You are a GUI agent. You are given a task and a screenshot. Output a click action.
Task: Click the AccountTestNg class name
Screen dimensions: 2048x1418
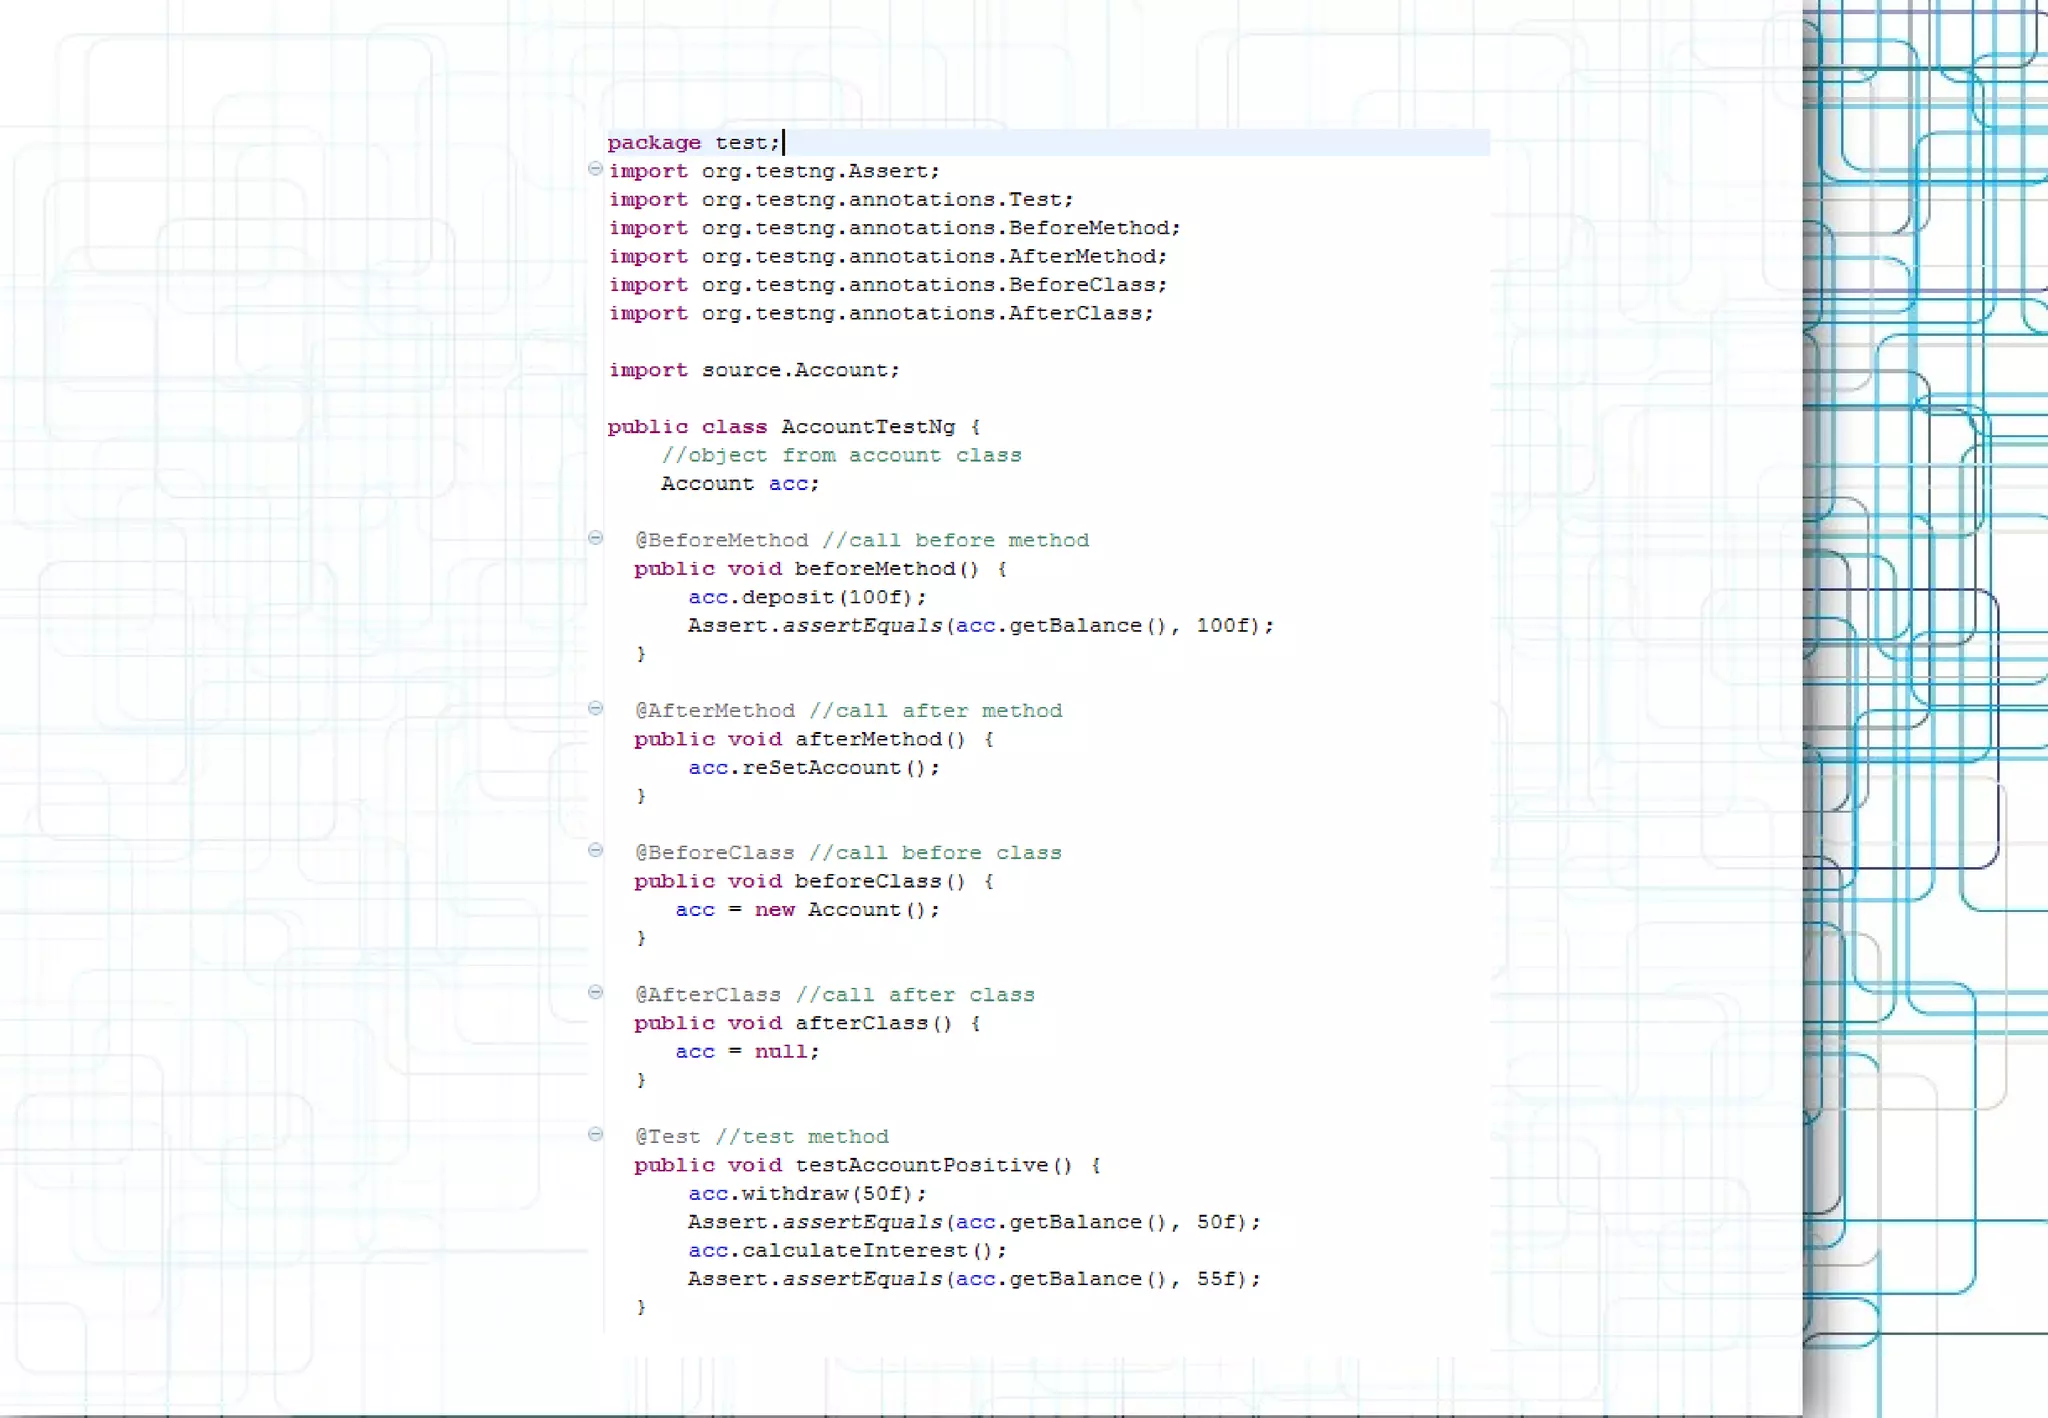tap(867, 427)
